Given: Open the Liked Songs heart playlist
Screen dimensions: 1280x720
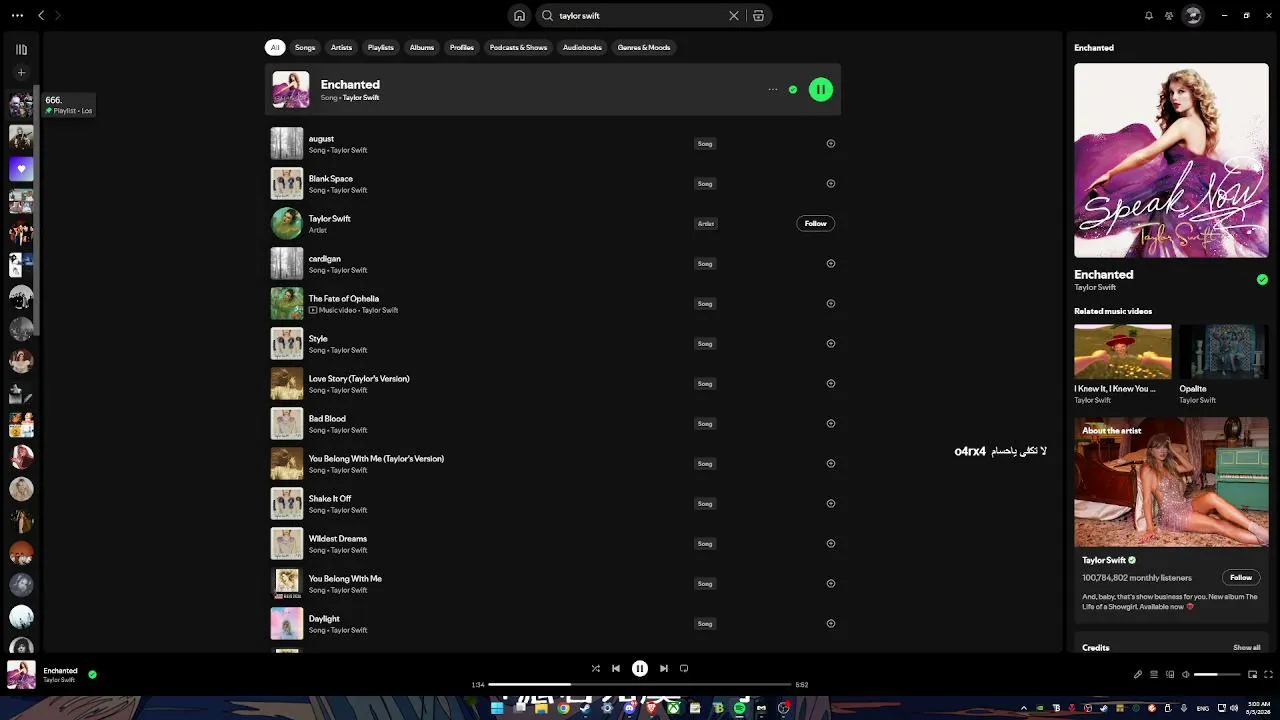Looking at the screenshot, I should (21, 169).
